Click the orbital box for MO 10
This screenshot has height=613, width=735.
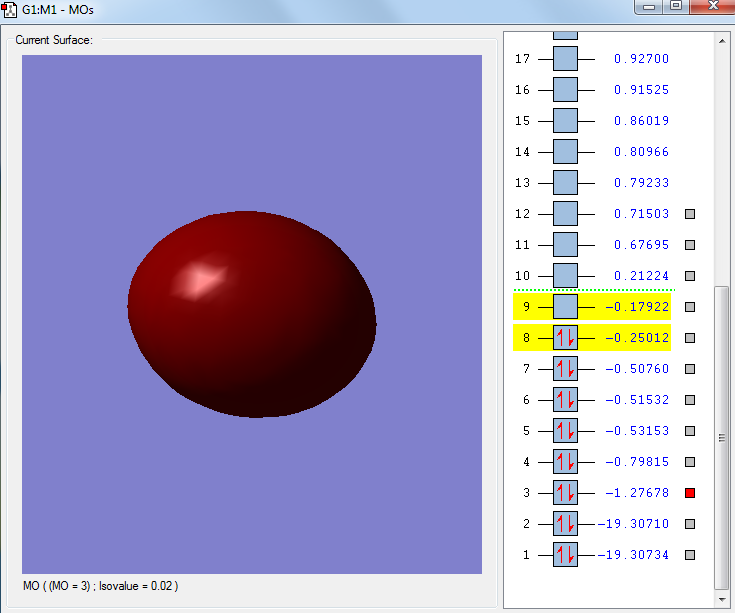(x=565, y=276)
